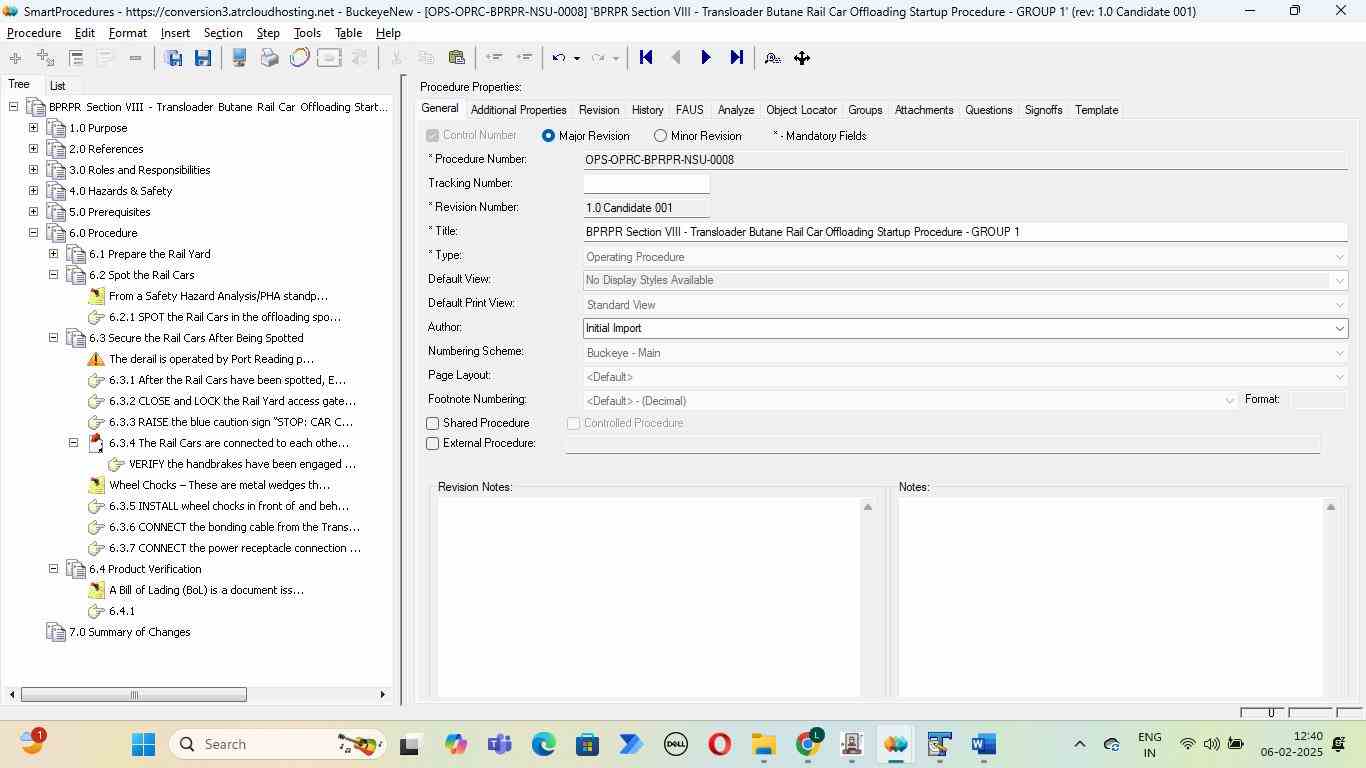Switch to the Attachments tab
This screenshot has height=768, width=1366.
(x=923, y=110)
